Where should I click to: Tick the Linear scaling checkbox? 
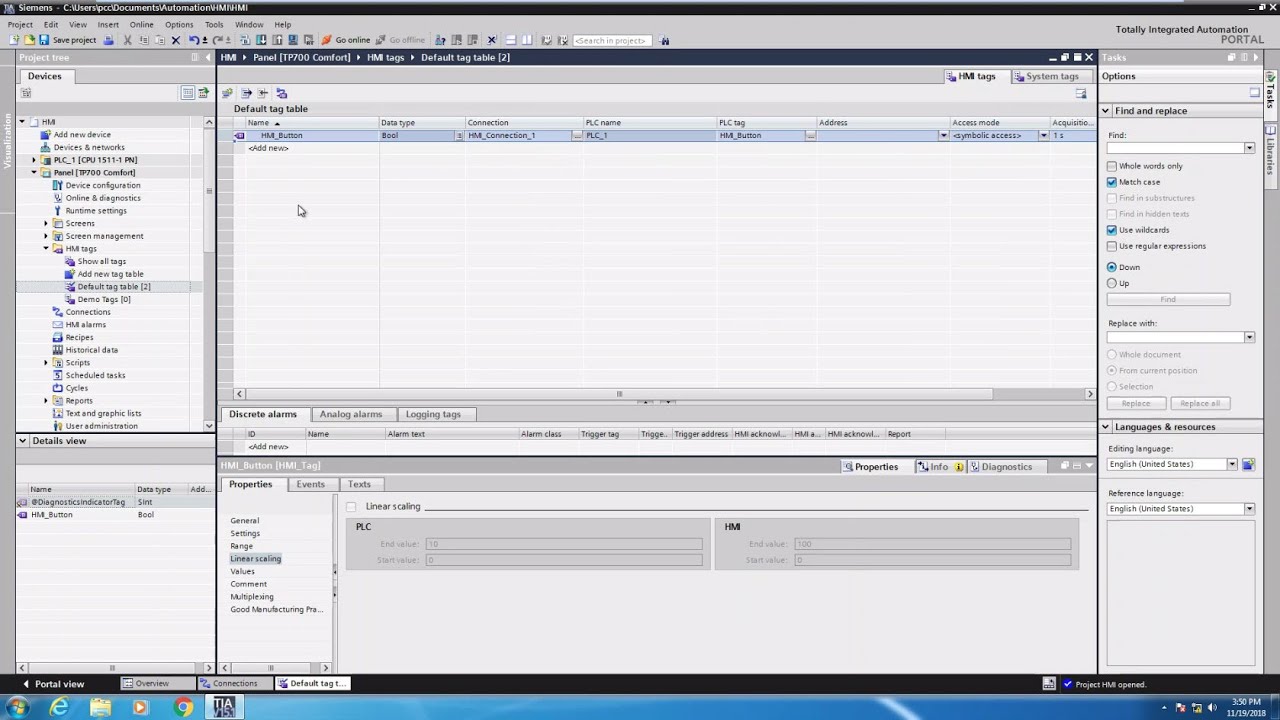351,506
